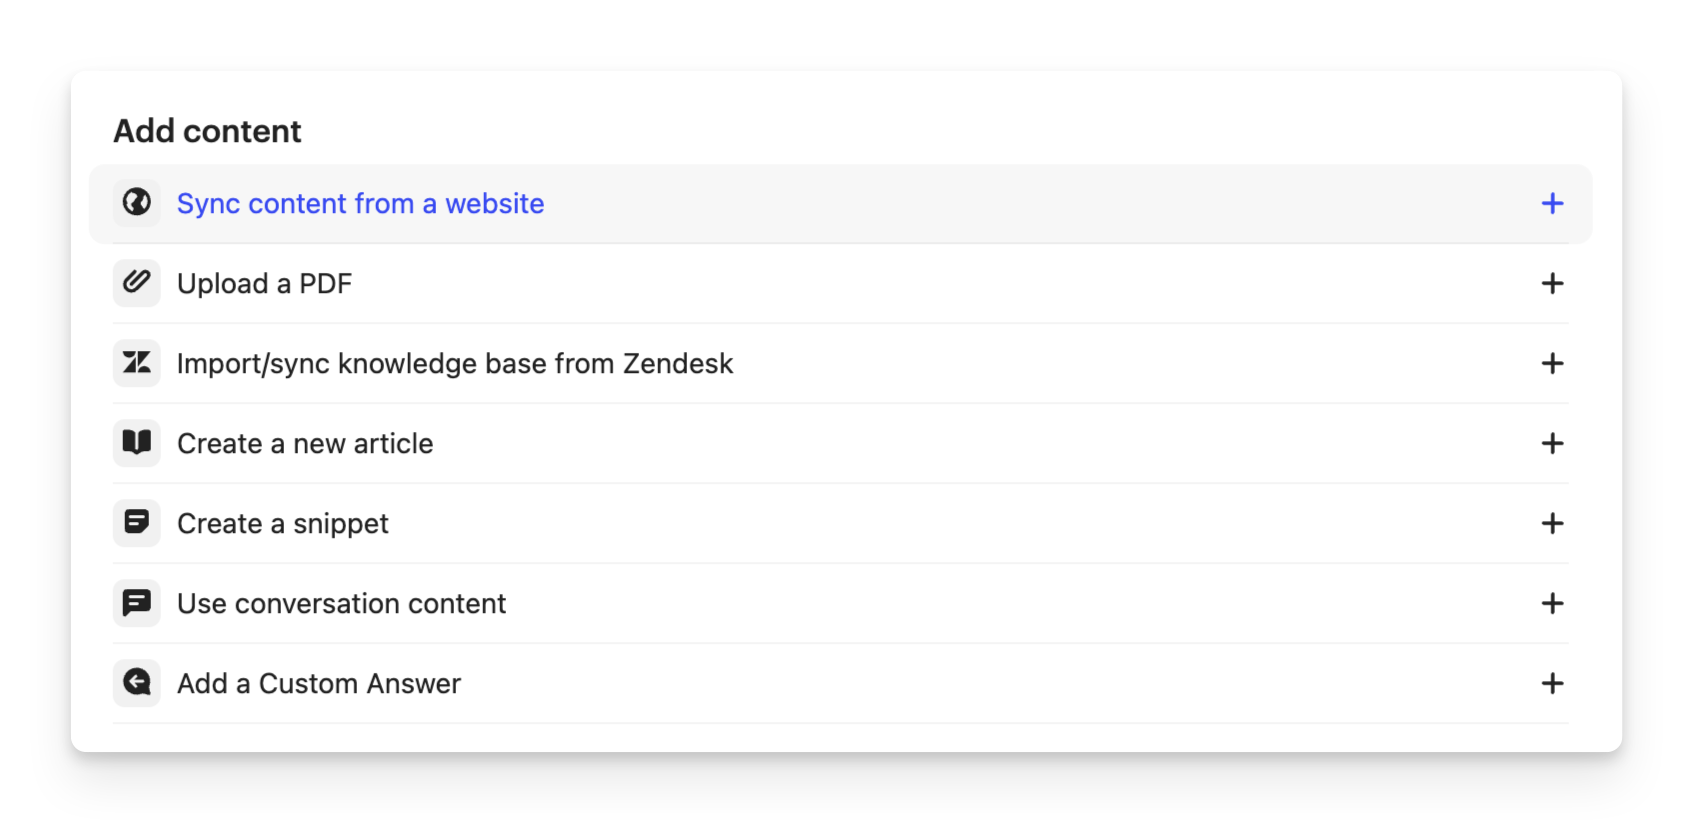The image size is (1693, 823).
Task: Select Create a new article text
Action: (305, 444)
